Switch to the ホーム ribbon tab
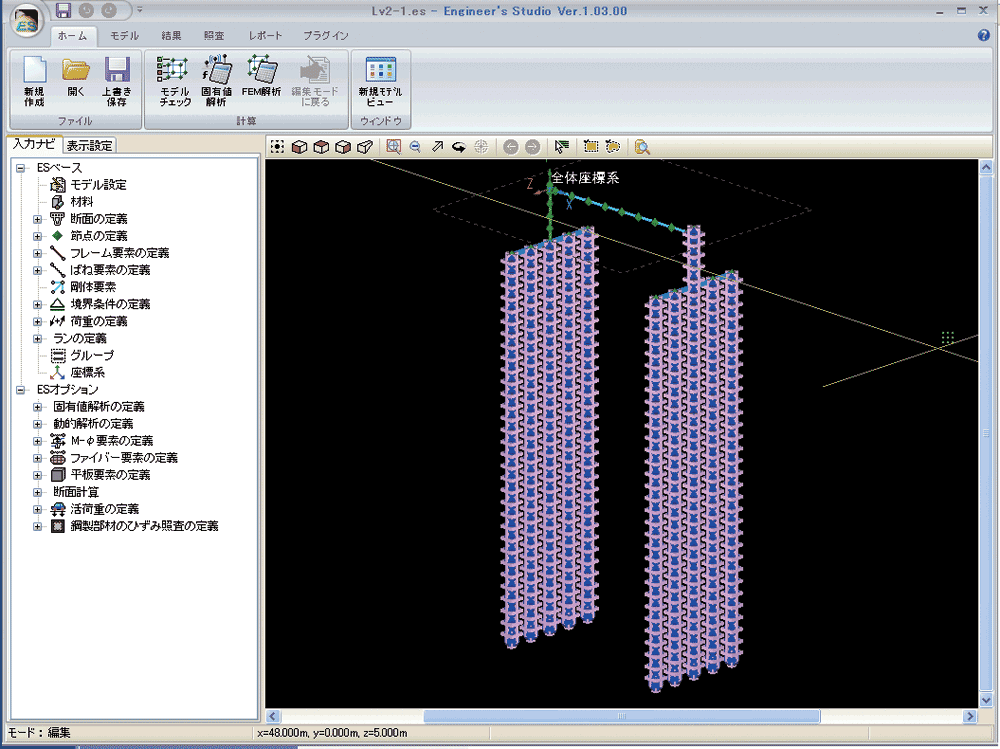 (73, 36)
